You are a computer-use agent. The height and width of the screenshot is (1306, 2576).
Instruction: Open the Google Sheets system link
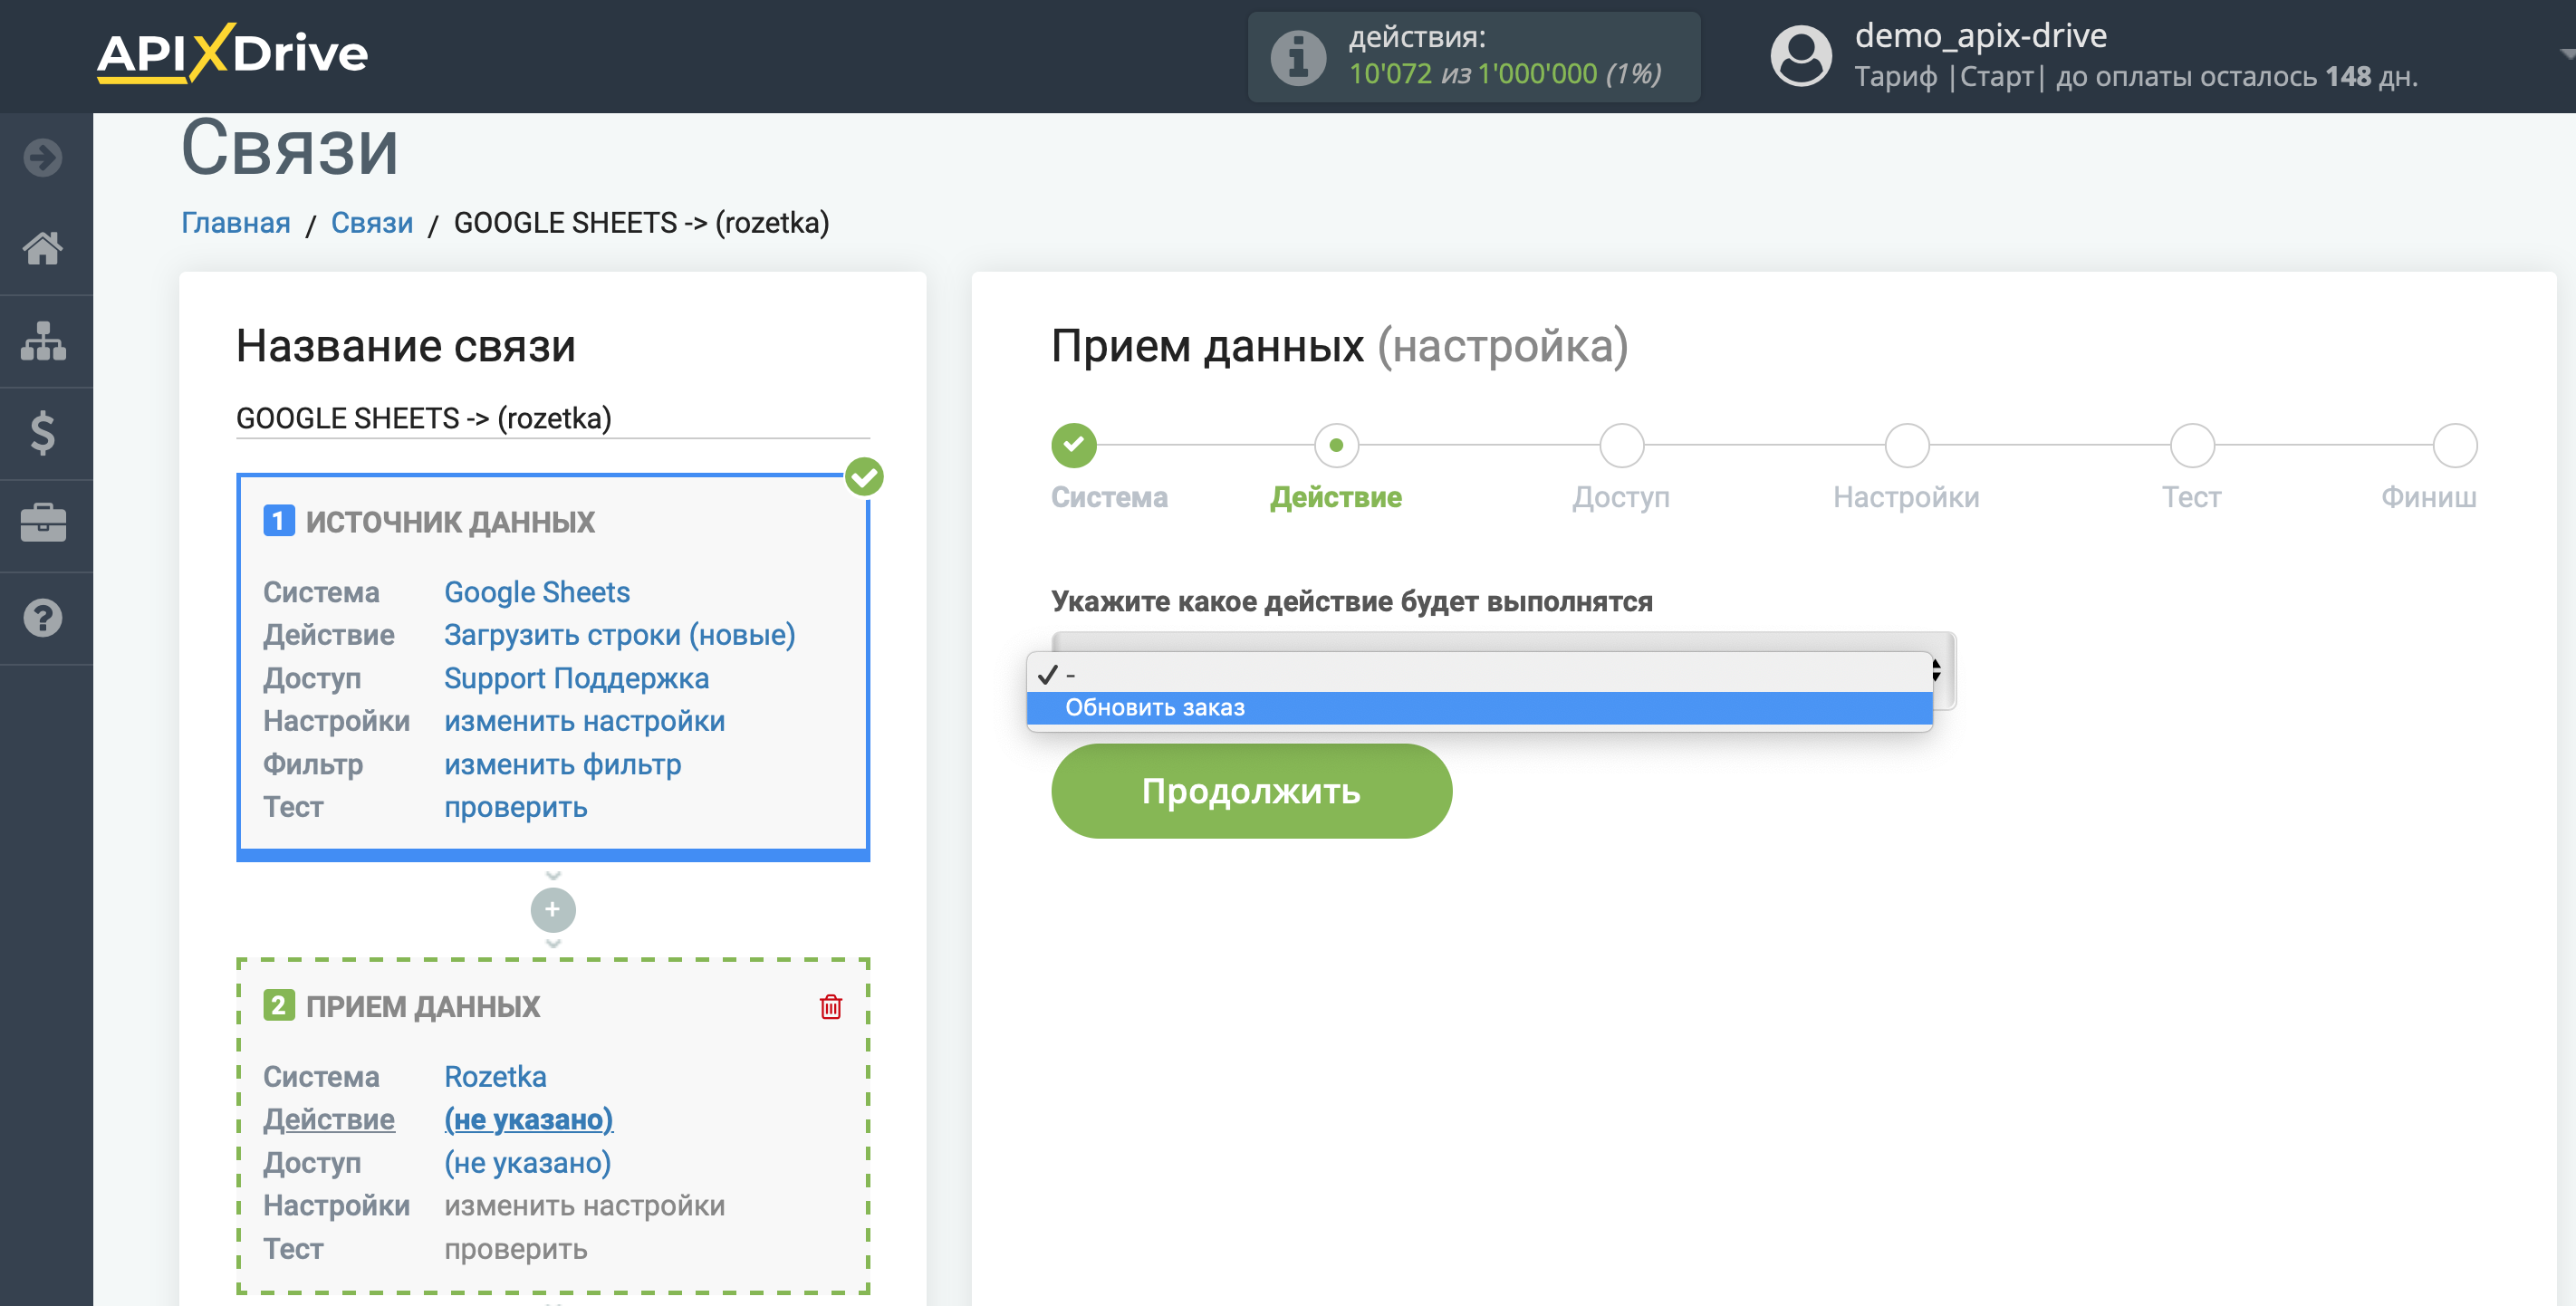[x=537, y=592]
